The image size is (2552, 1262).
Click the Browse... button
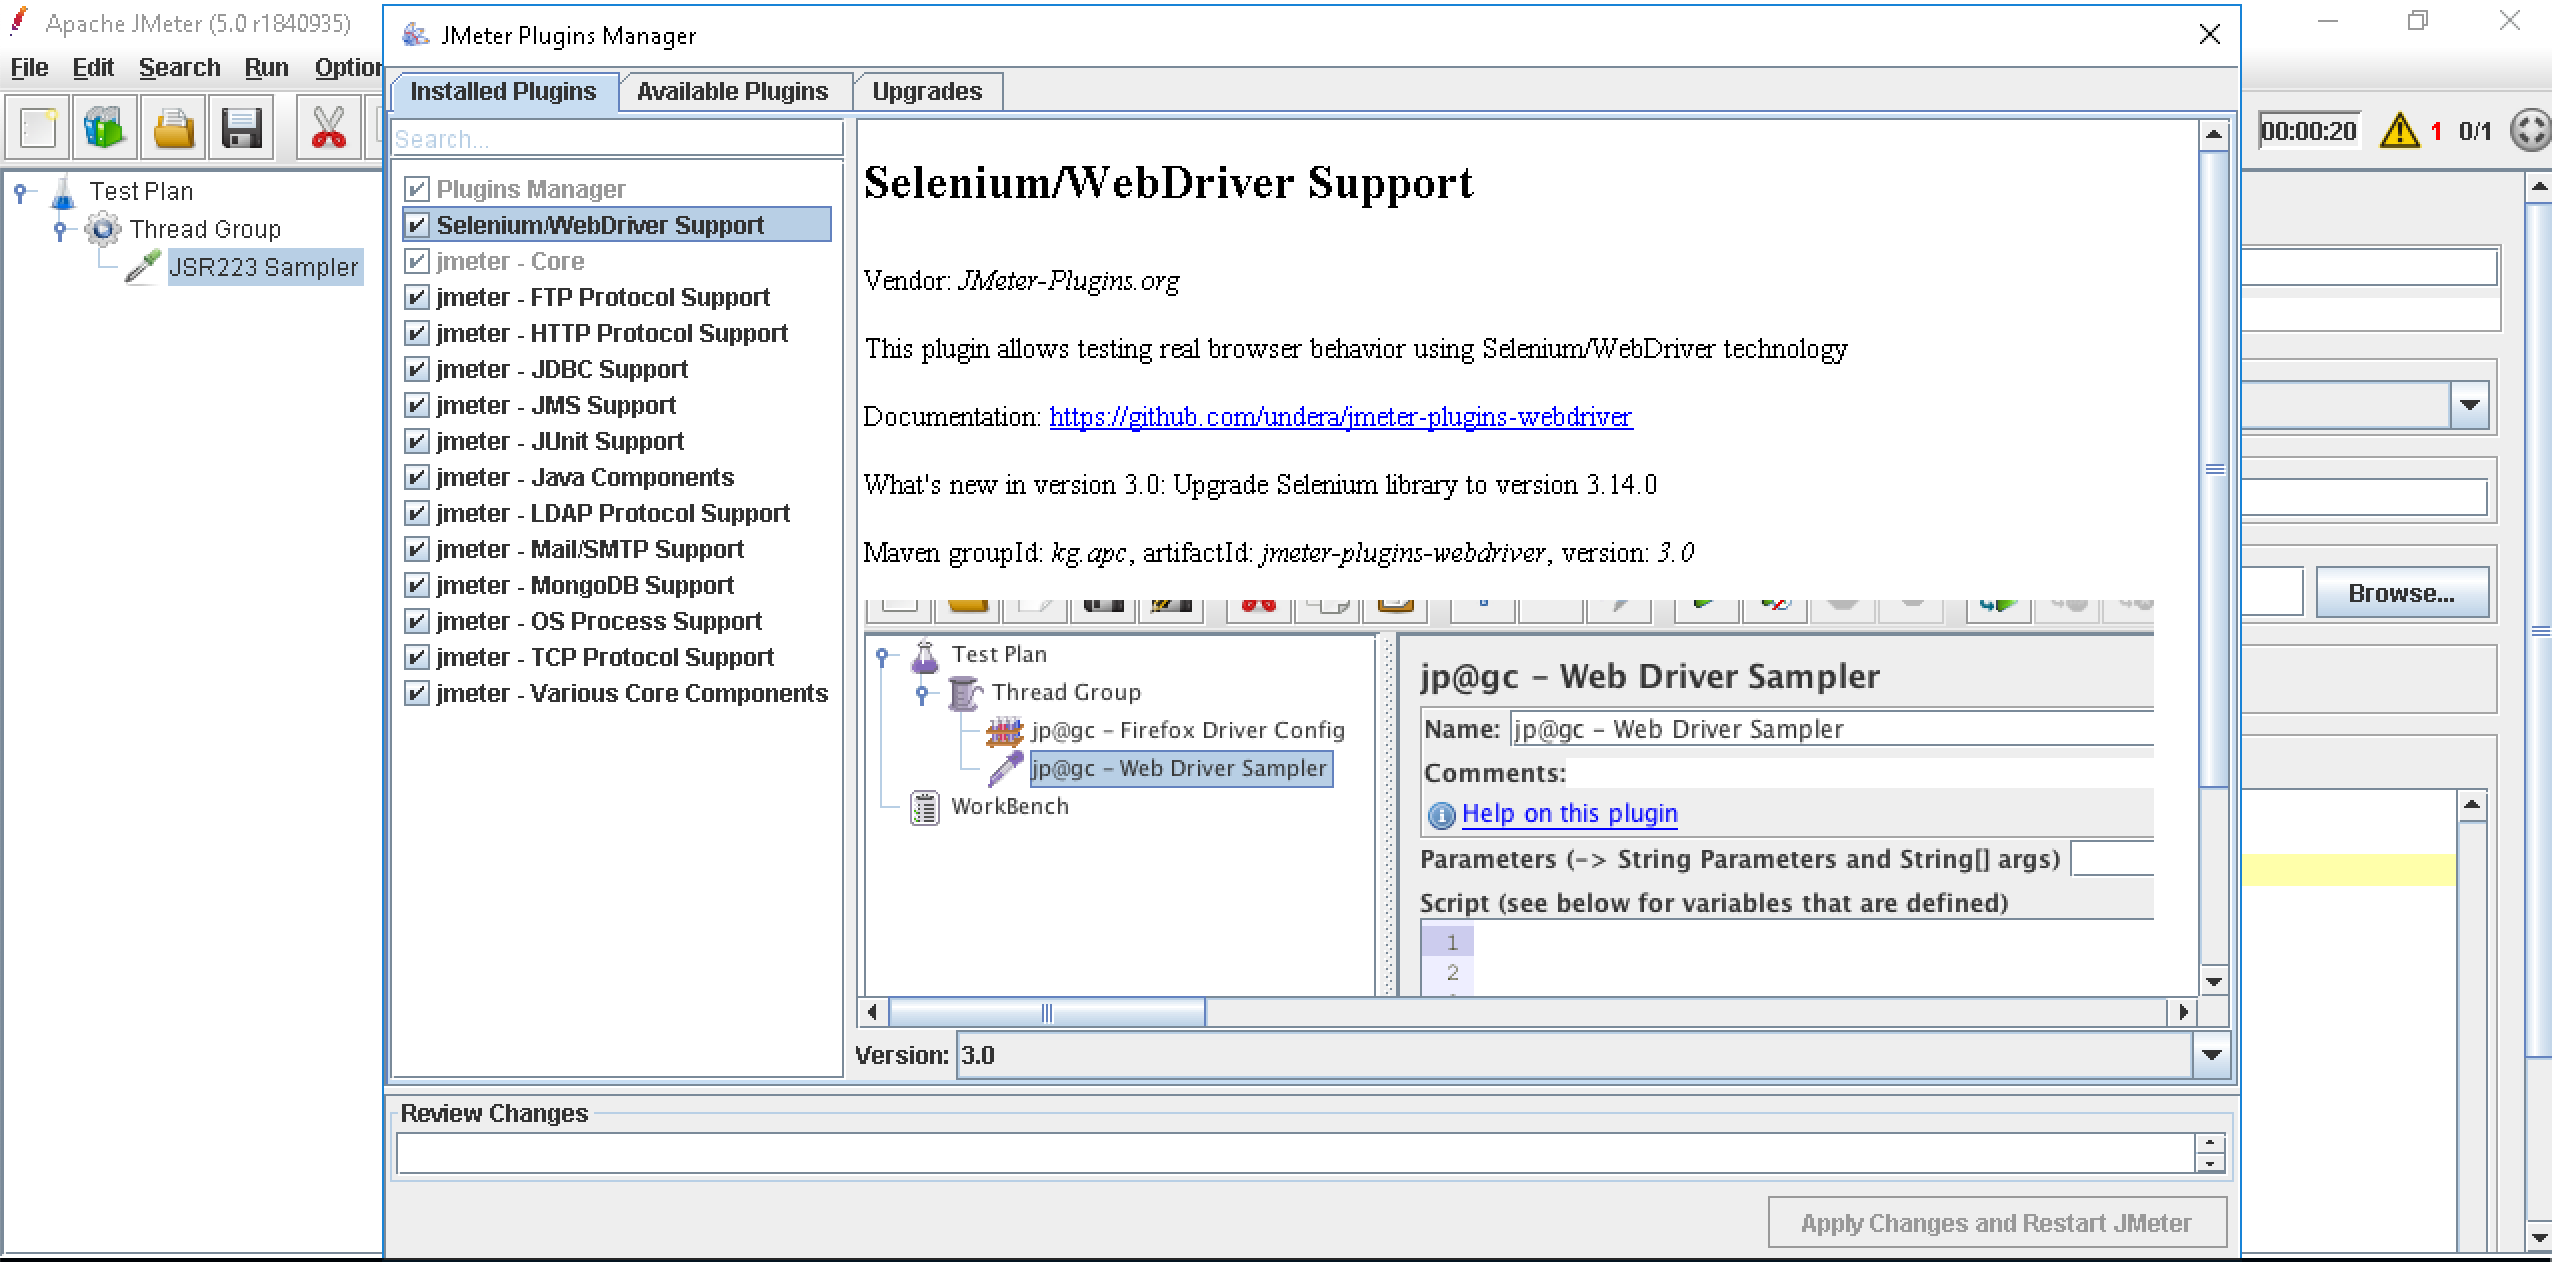2400,593
